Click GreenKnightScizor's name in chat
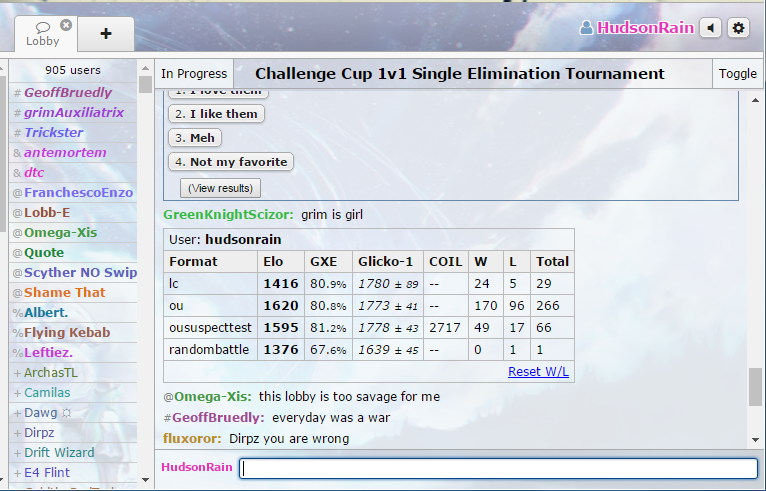The image size is (766, 491). click(228, 214)
